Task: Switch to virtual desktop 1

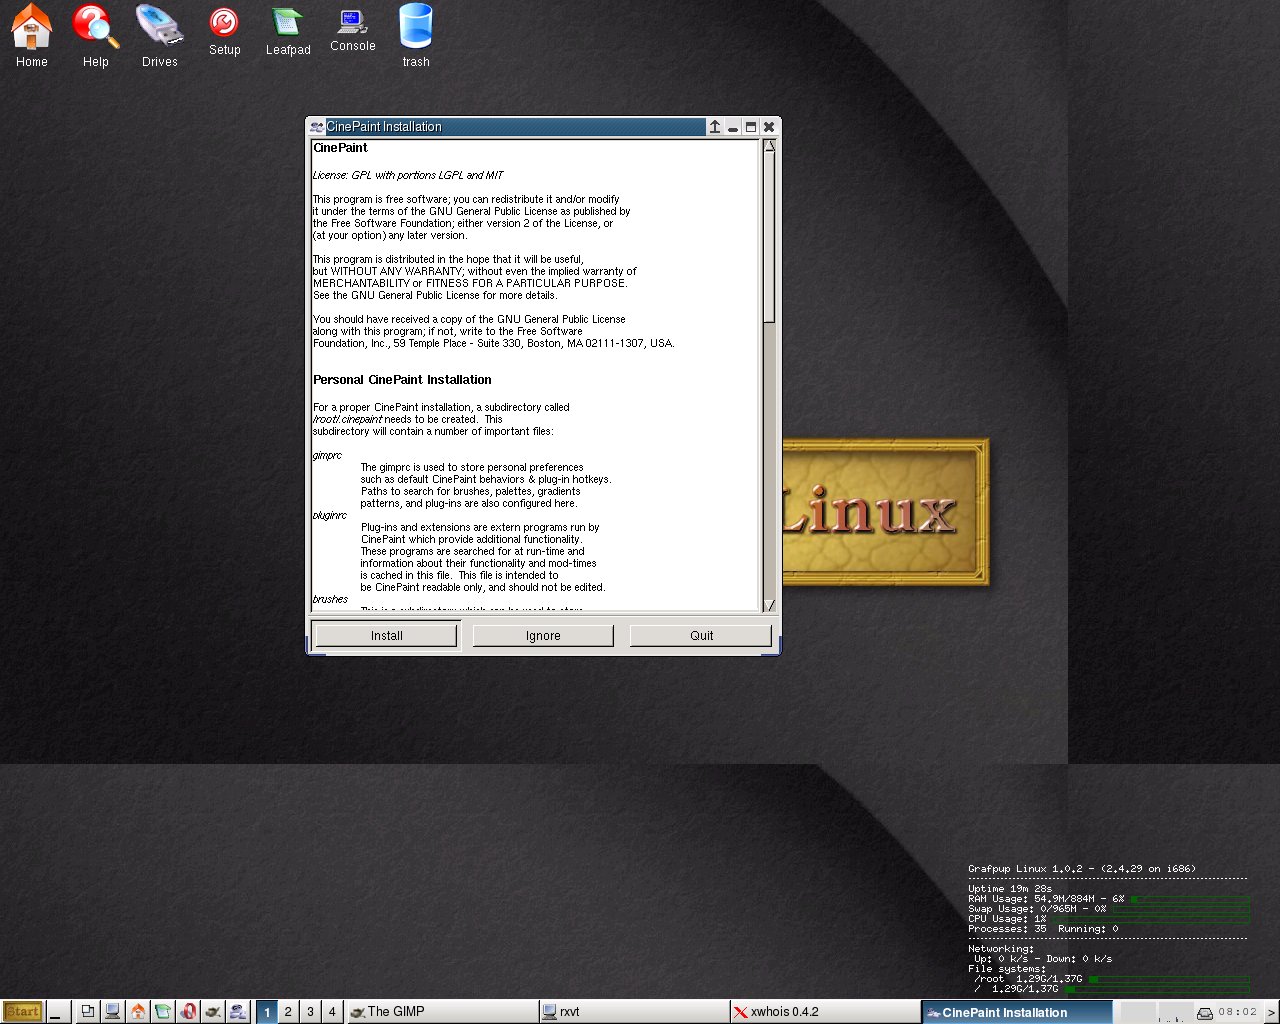Action: click(267, 1011)
